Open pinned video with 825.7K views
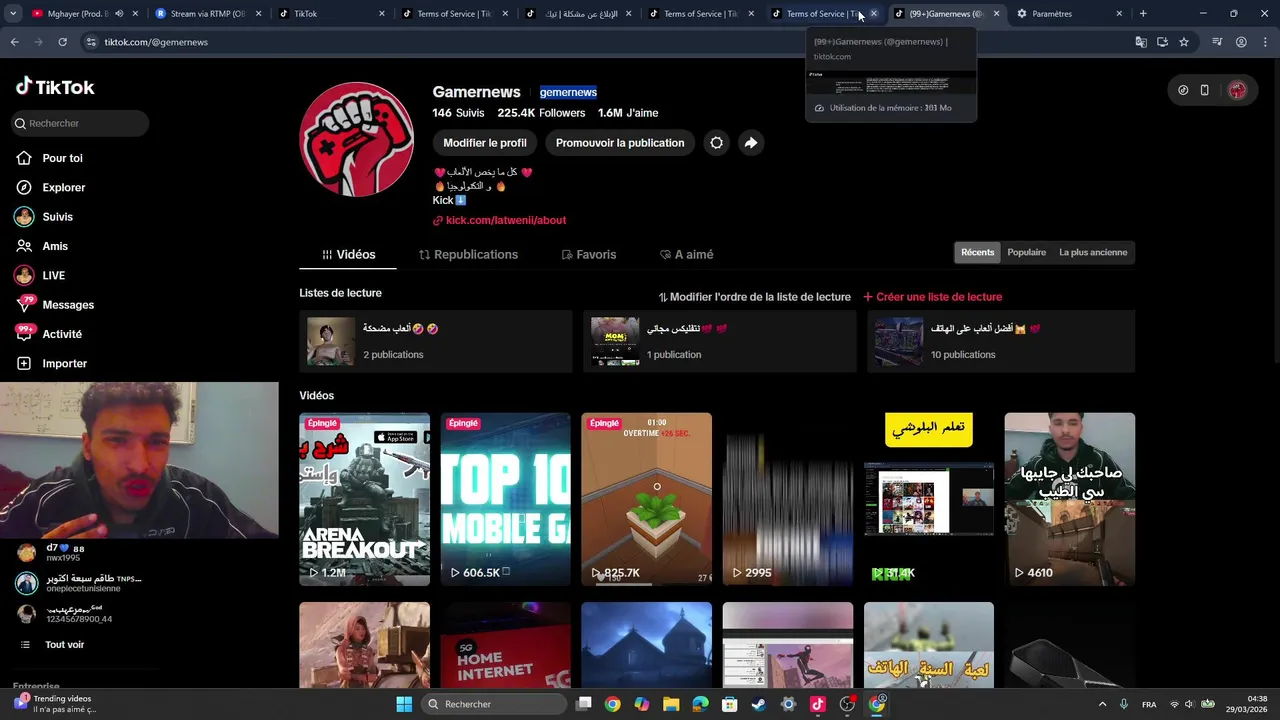Image resolution: width=1280 pixels, height=720 pixels. 647,499
